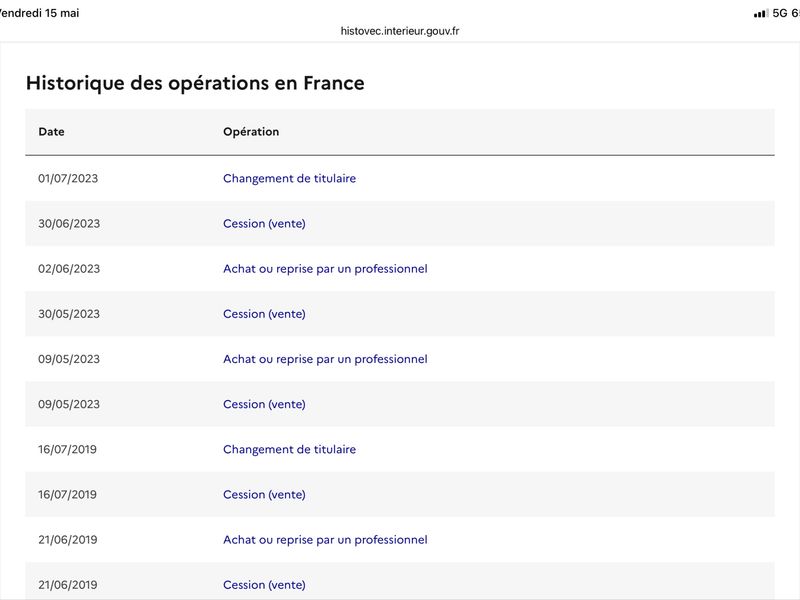
Task: Tap the cellular signal strength icon
Action: pyautogui.click(x=761, y=13)
